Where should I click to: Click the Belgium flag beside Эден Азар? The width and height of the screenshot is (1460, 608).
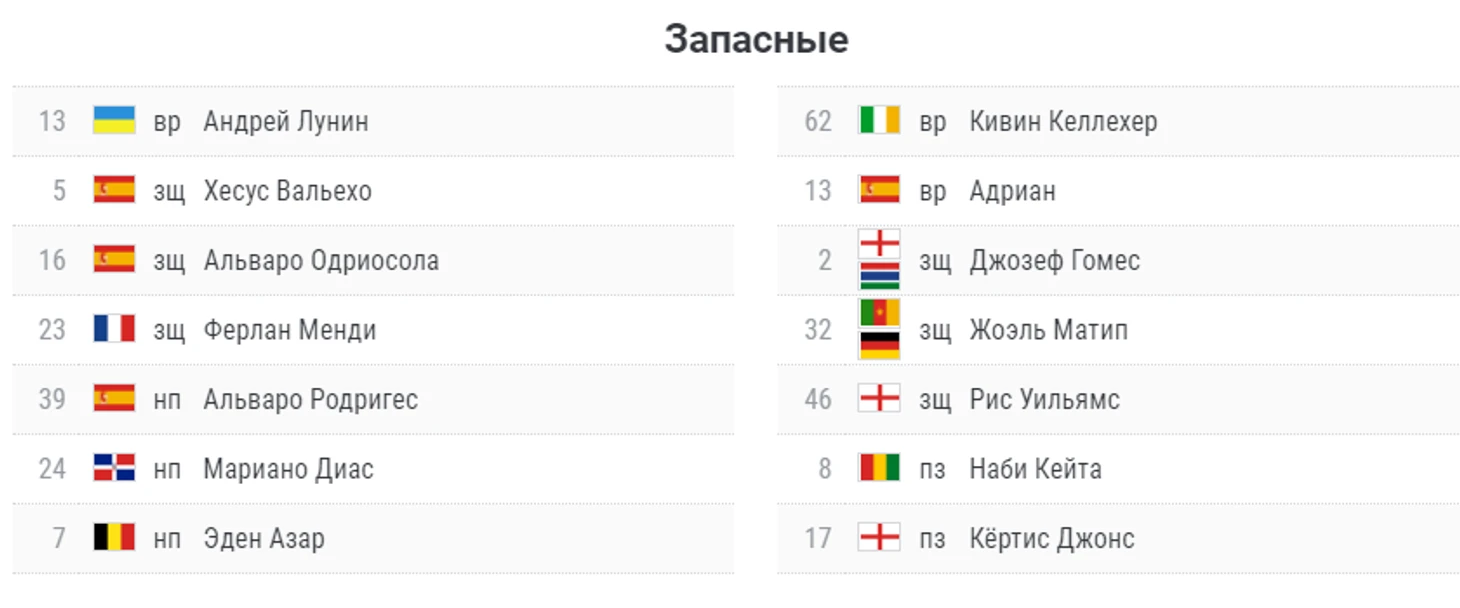[114, 538]
